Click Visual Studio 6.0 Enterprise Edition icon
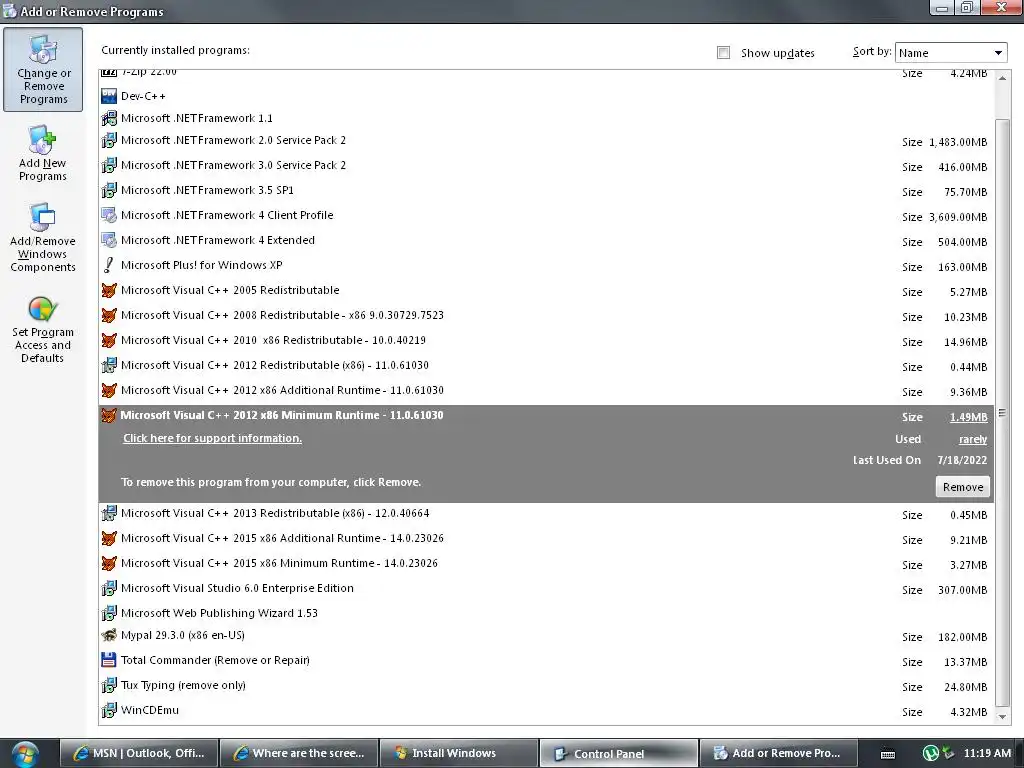The image size is (1024, 768). [x=109, y=588]
